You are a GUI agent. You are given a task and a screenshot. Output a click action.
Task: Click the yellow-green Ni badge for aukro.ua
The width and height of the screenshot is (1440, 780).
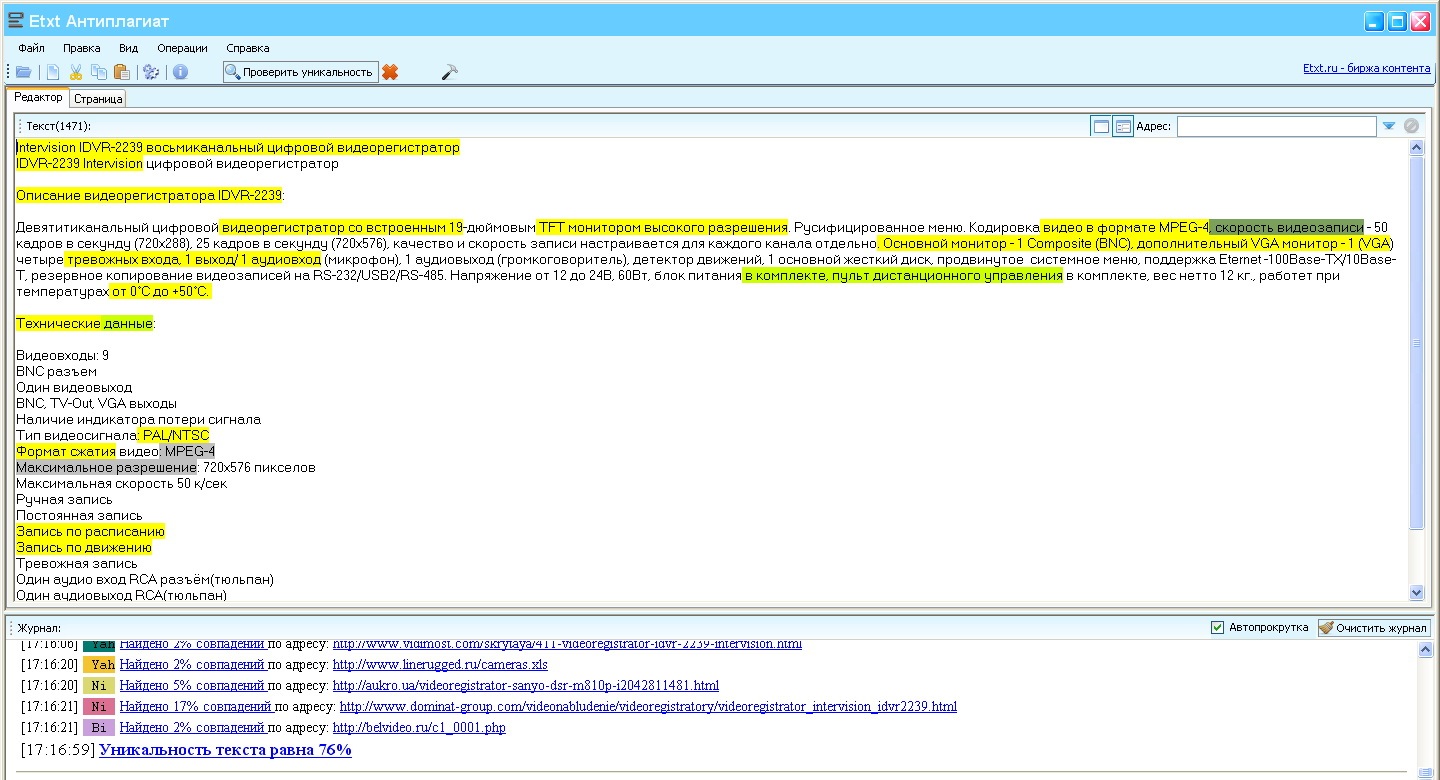point(99,686)
